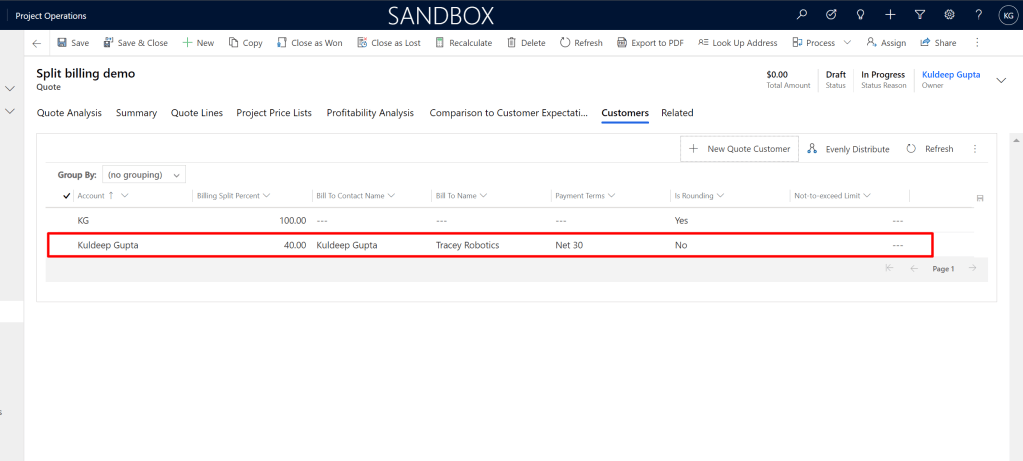Select the Kuldeep Gupta account row

click(108, 245)
